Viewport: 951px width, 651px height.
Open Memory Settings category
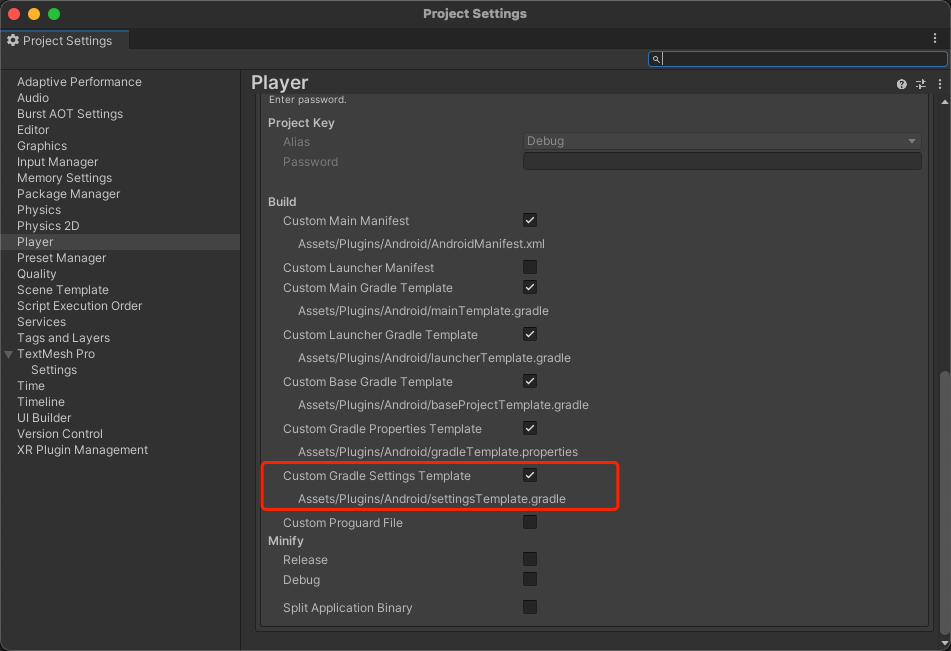64,178
